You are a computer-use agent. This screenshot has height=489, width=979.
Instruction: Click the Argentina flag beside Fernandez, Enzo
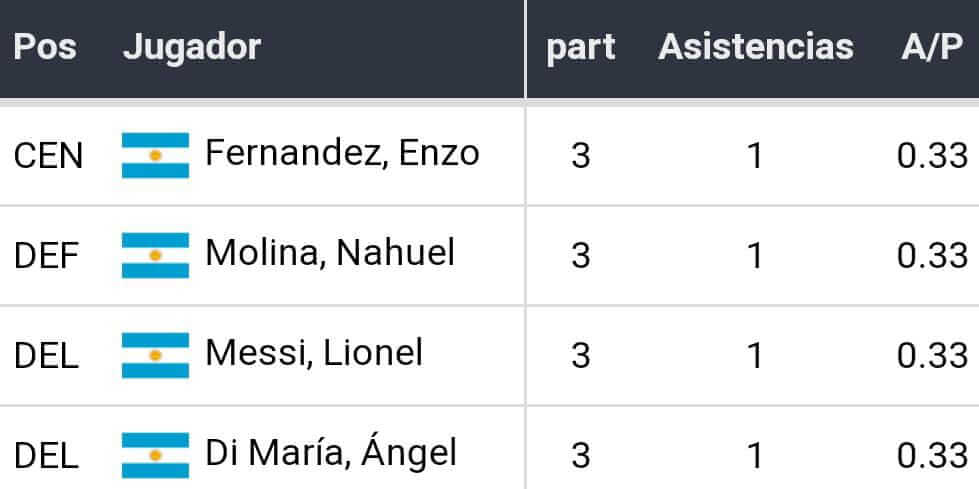pyautogui.click(x=155, y=155)
